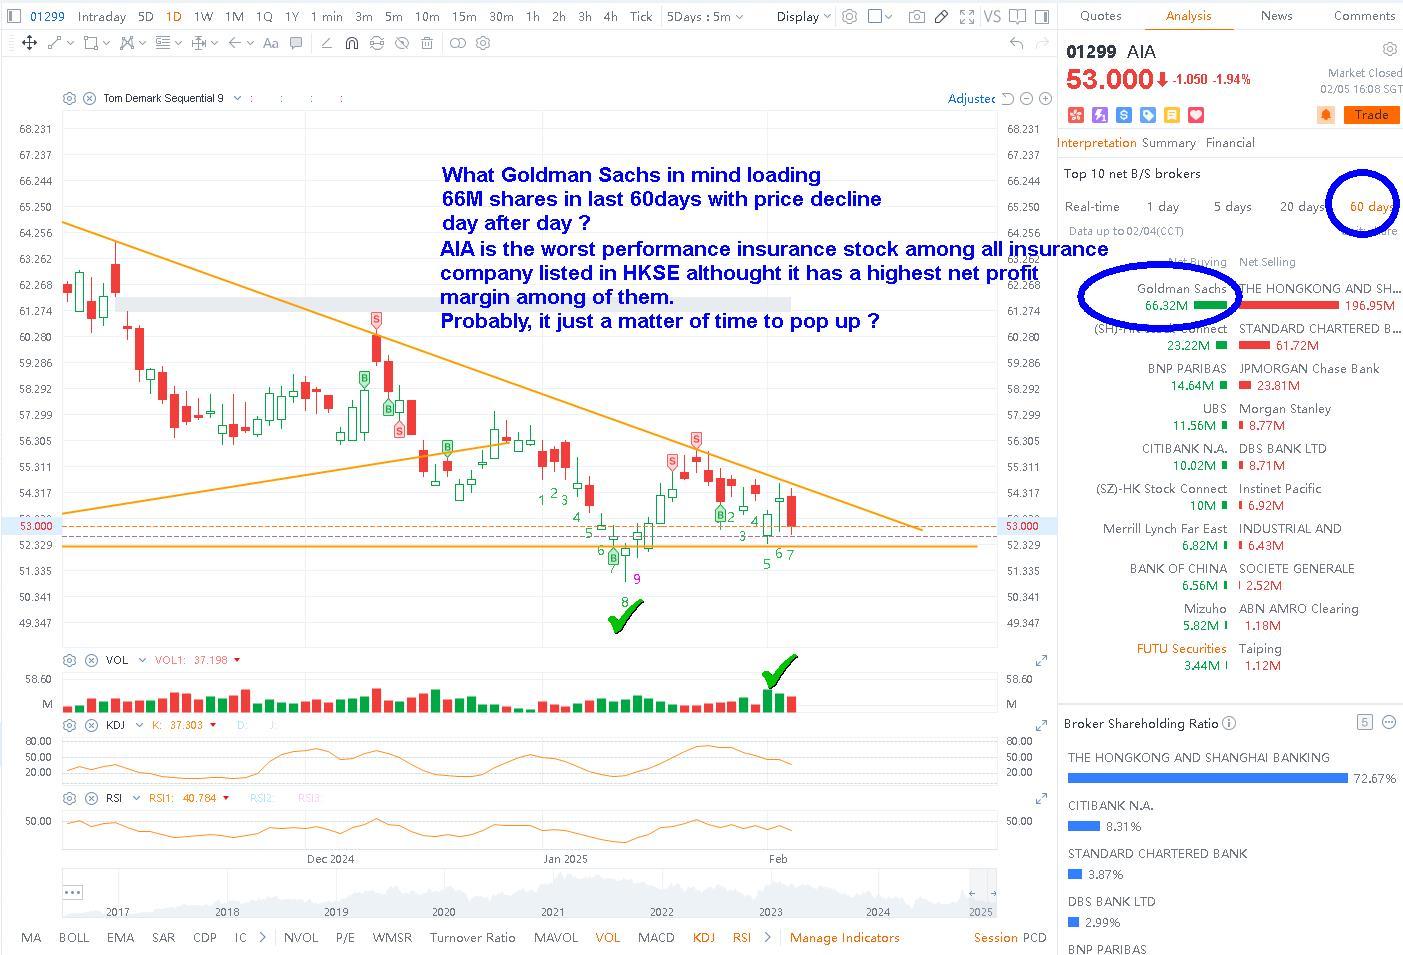Open Tom Demark Sequential indicator settings
Screen dimensions: 1403x955
[x=69, y=98]
